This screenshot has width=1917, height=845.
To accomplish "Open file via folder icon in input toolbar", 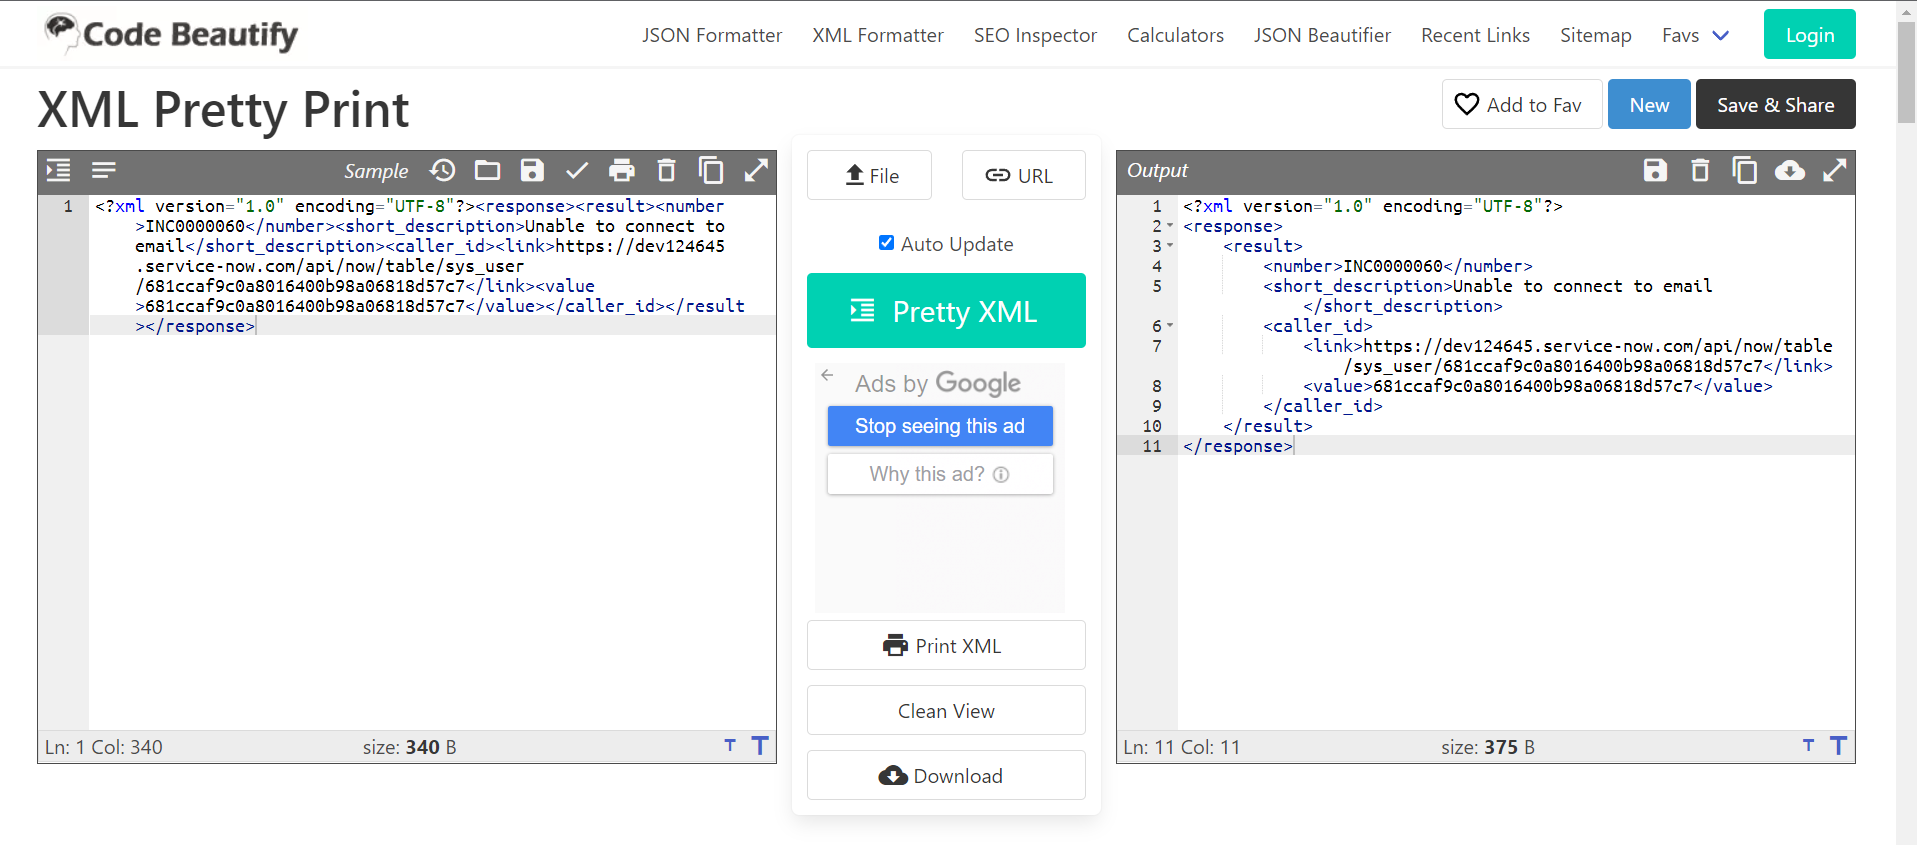I will coord(487,170).
